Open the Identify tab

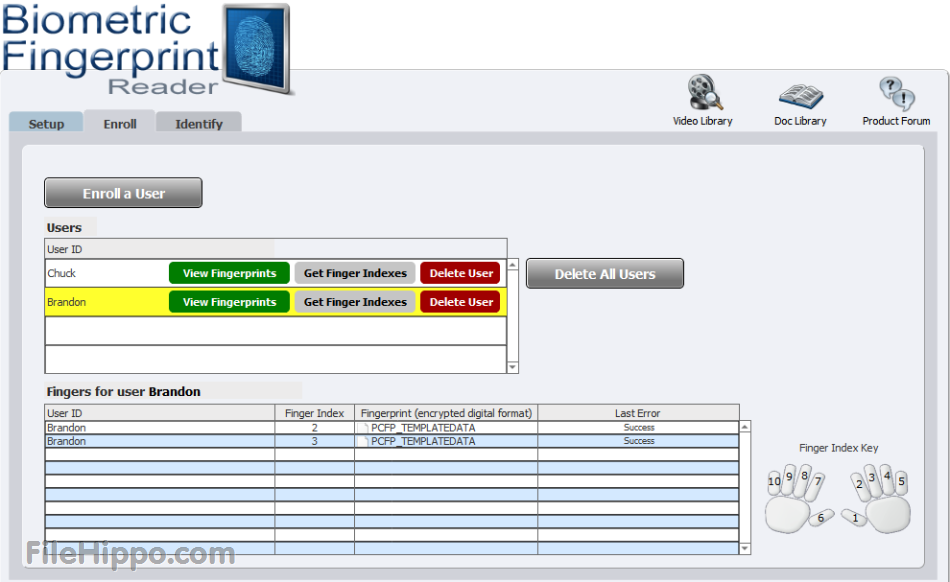click(x=198, y=123)
